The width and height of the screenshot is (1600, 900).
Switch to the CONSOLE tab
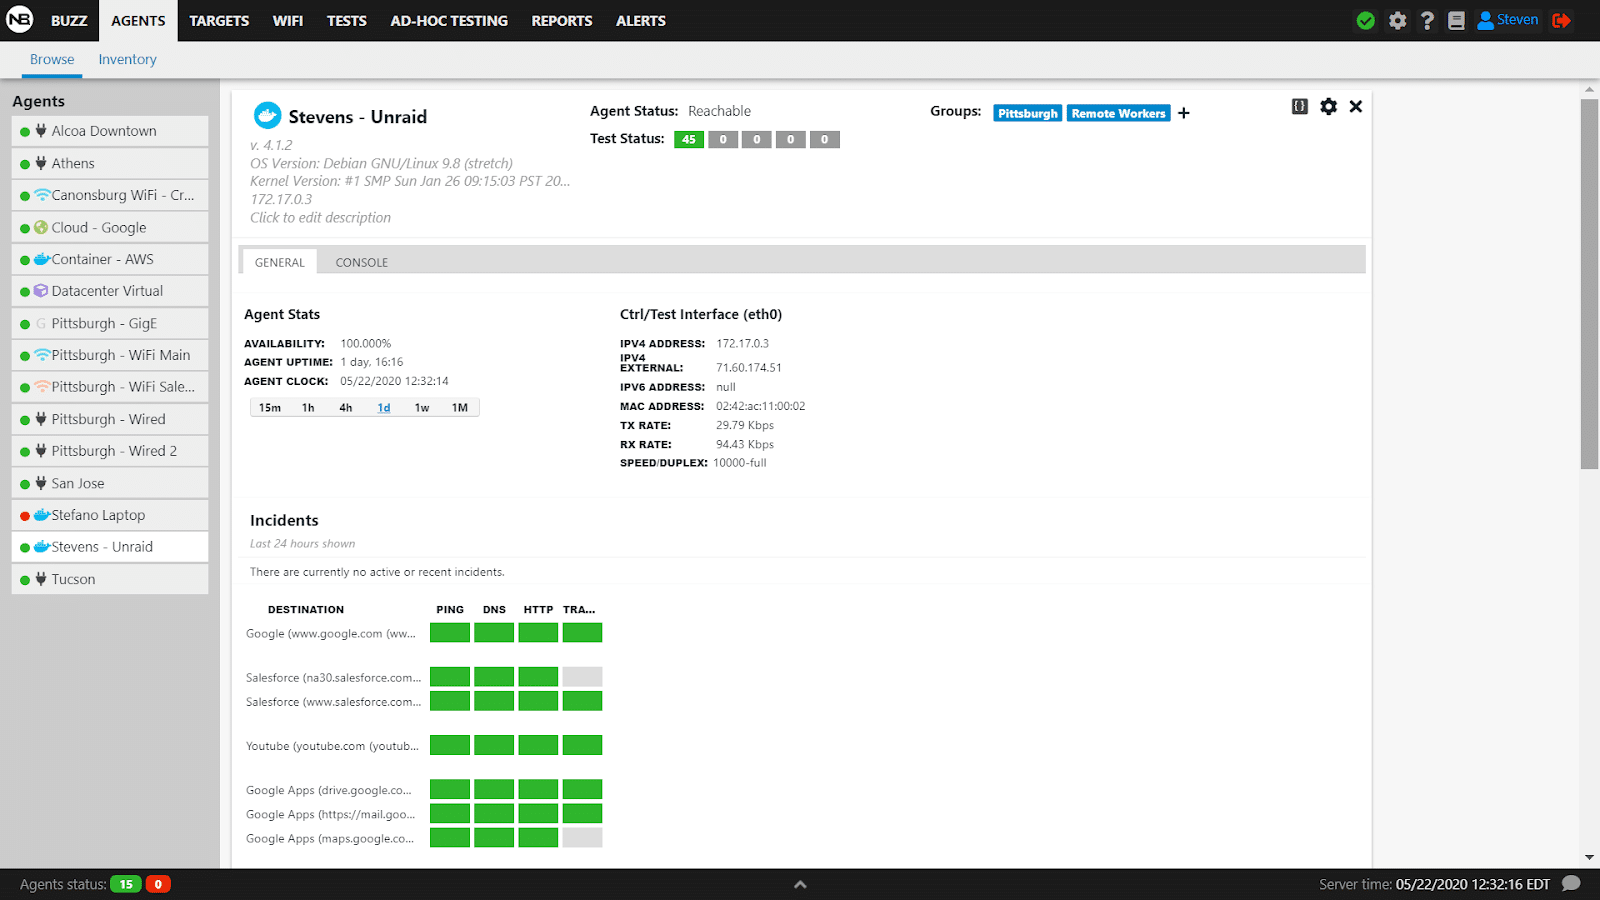click(x=361, y=263)
